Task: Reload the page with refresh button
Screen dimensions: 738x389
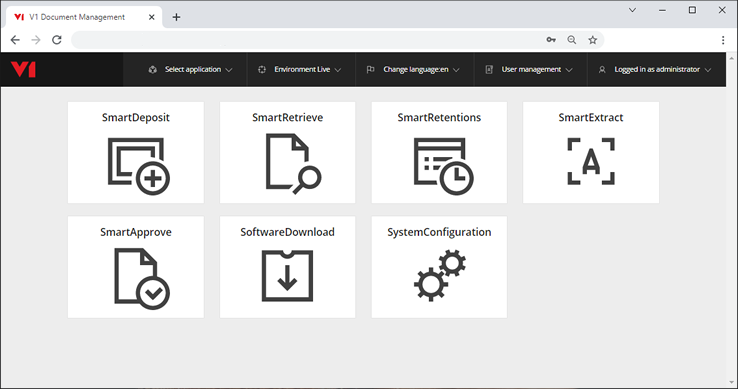Action: [x=57, y=40]
